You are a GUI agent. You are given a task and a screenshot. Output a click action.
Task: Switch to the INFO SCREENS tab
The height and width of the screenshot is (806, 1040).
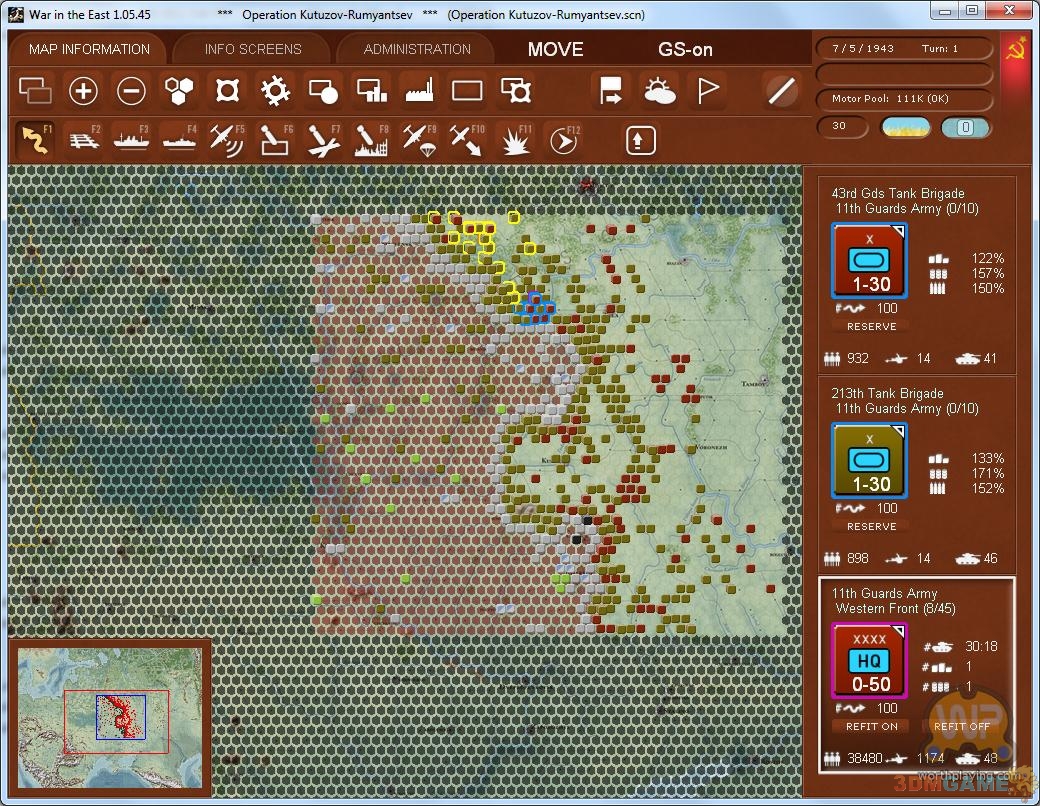253,49
